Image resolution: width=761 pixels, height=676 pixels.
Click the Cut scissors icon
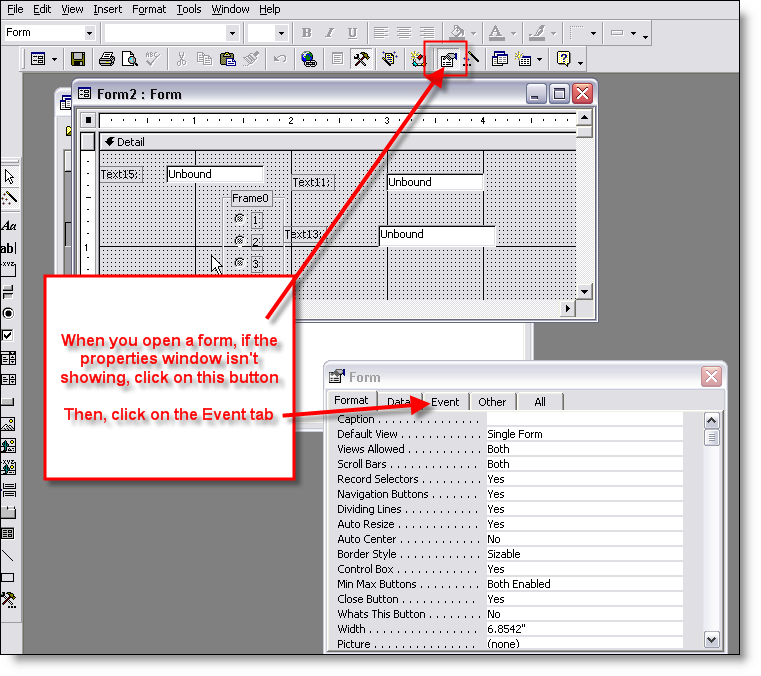tap(182, 59)
